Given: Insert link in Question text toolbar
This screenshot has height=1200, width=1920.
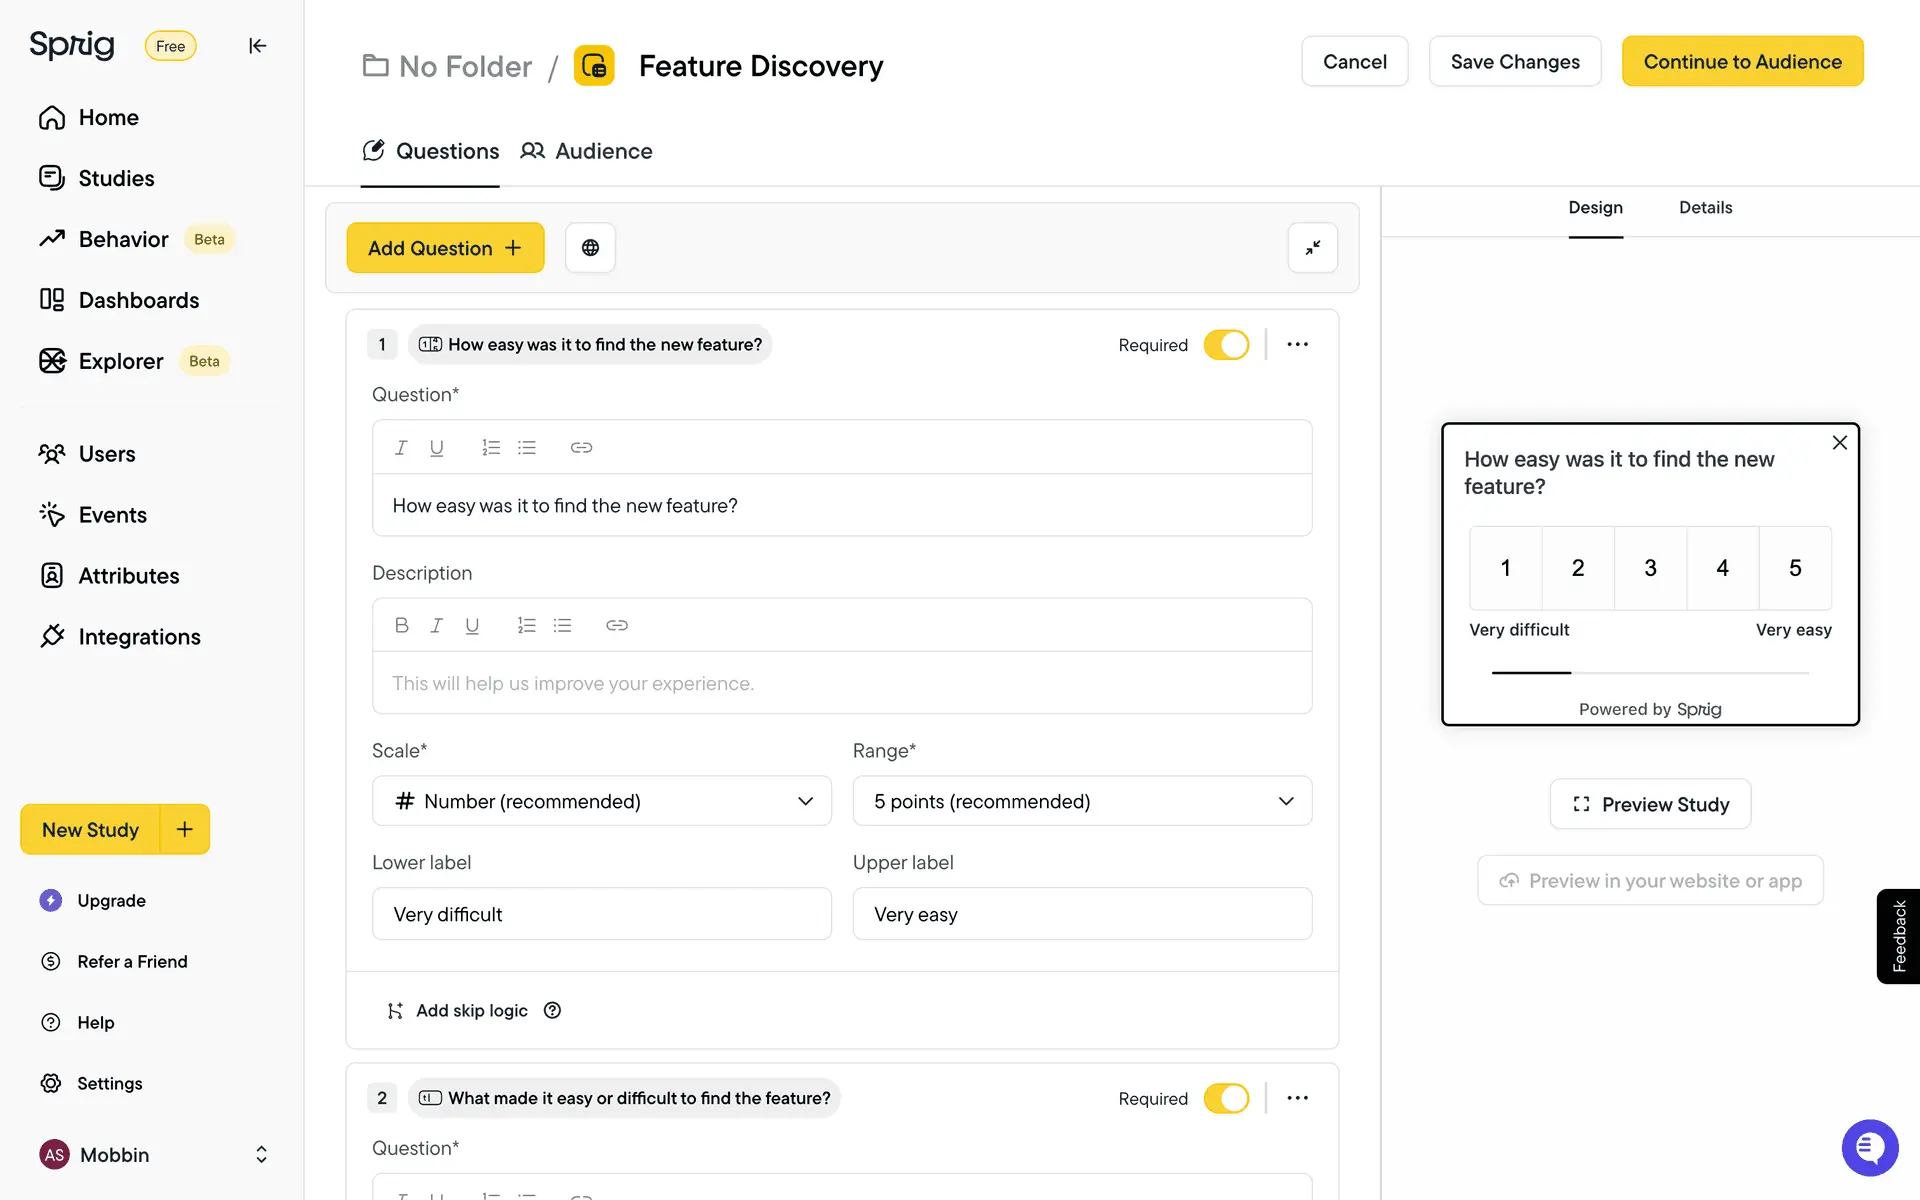Looking at the screenshot, I should (581, 447).
